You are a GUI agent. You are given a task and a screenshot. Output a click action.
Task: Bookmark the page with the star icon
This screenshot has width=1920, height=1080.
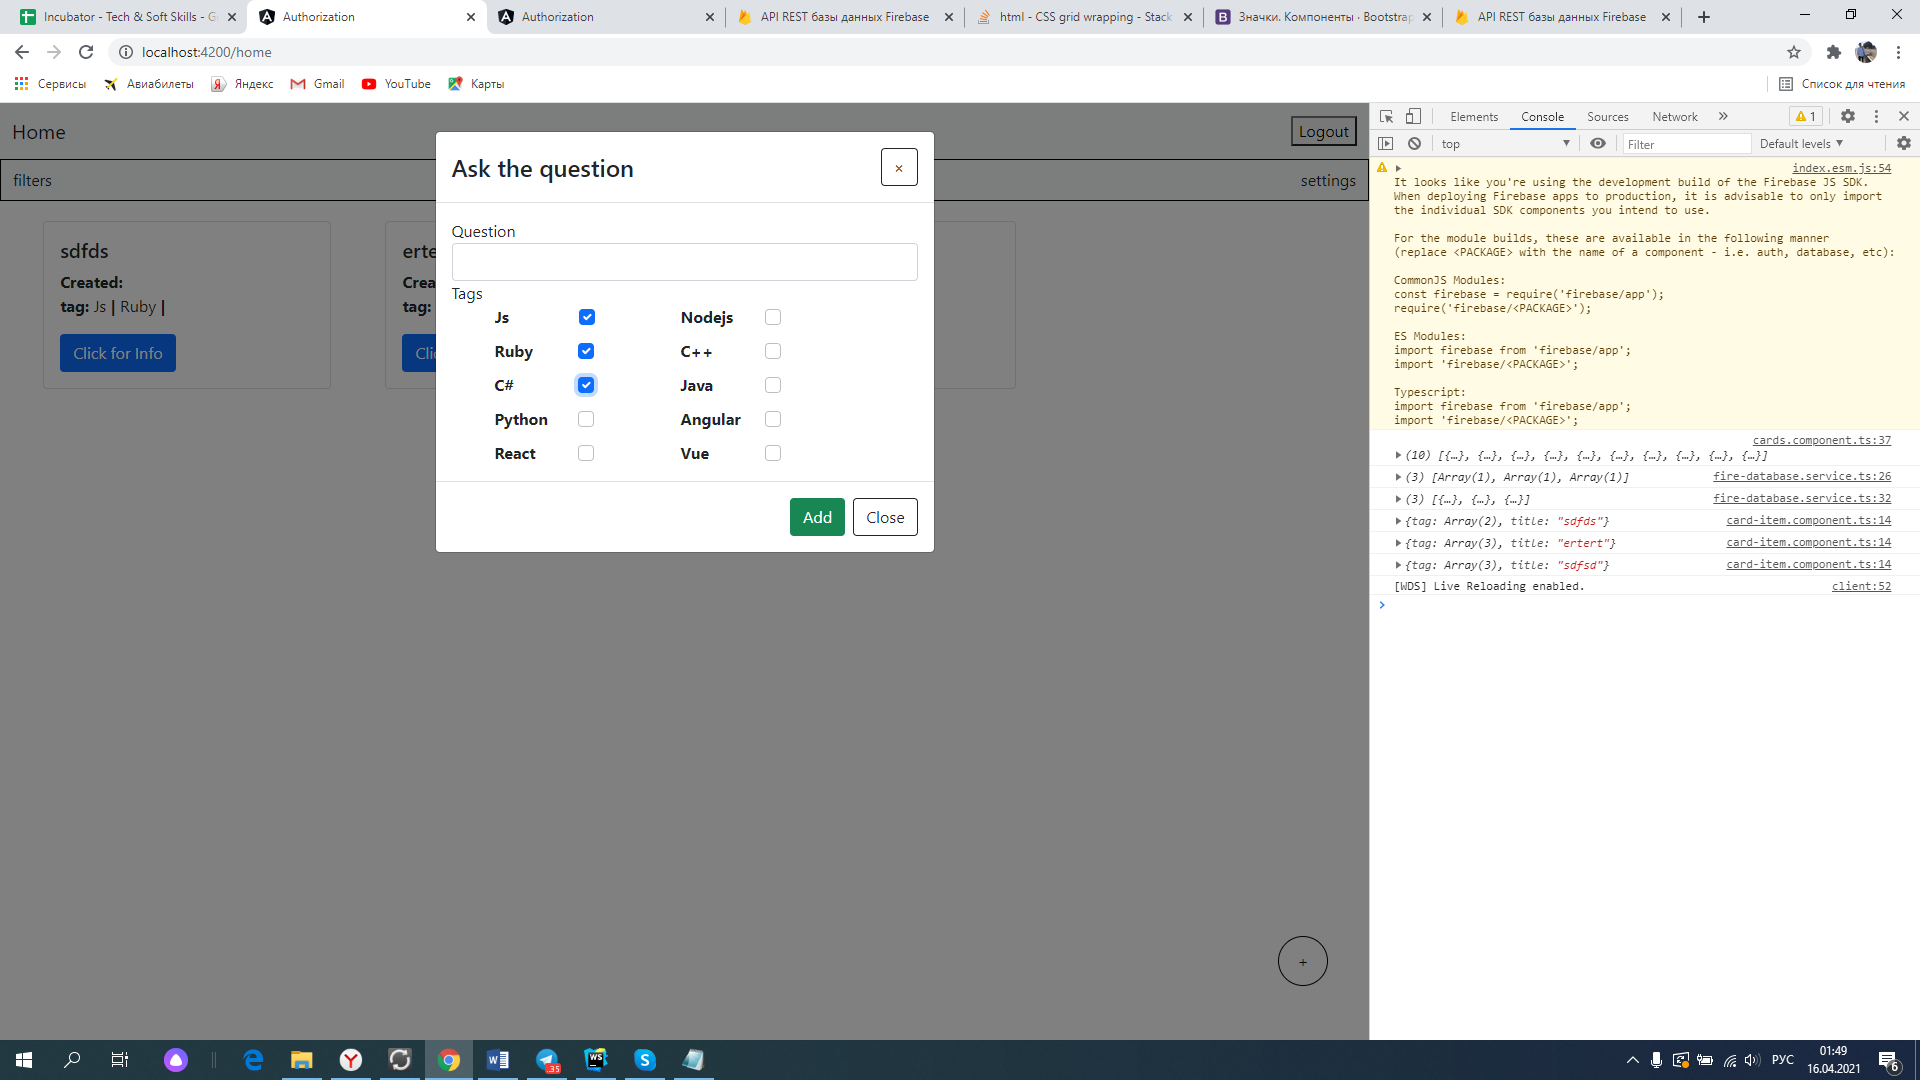point(1794,52)
